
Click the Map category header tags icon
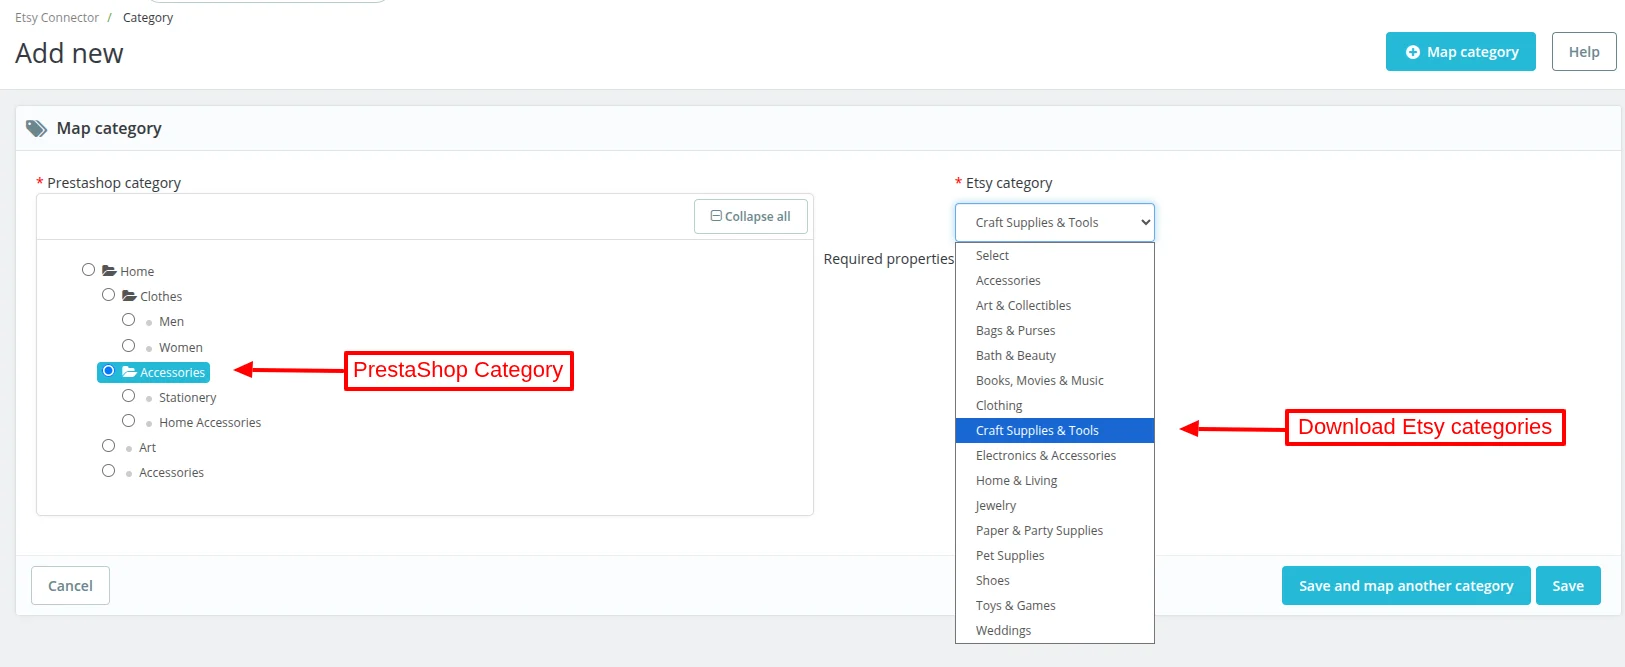pos(36,128)
